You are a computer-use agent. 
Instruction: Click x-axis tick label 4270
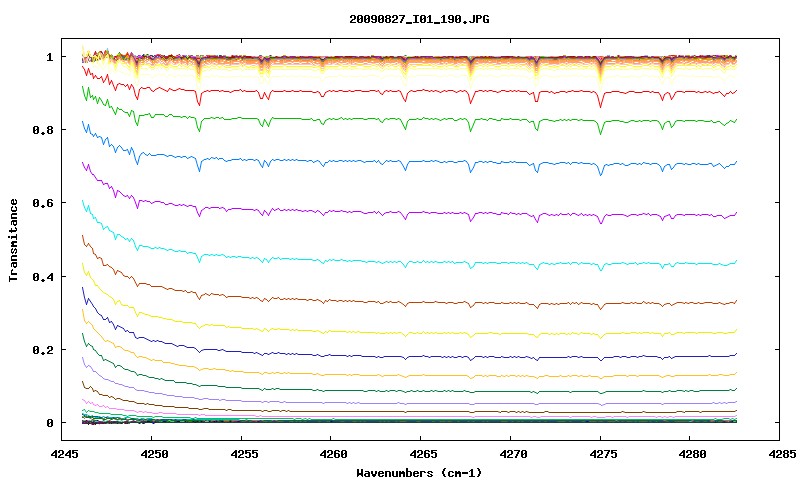[x=512, y=454]
